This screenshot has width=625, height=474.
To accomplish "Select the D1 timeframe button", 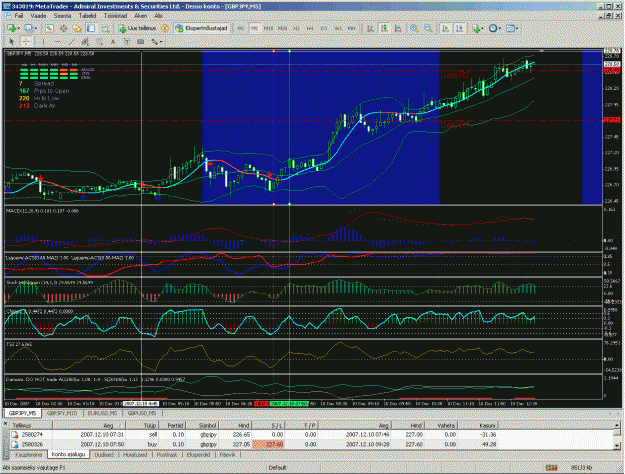I will [324, 28].
